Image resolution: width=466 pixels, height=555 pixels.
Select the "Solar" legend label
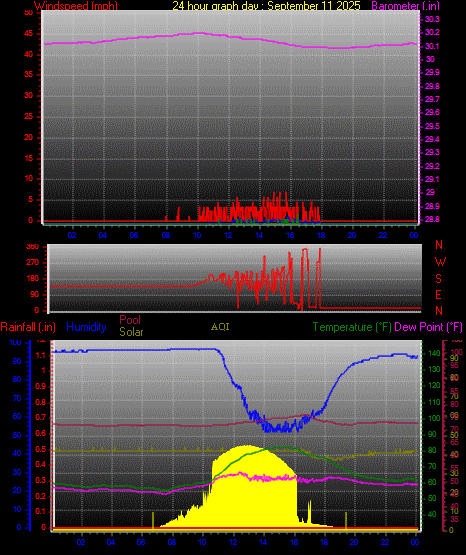pos(131,332)
